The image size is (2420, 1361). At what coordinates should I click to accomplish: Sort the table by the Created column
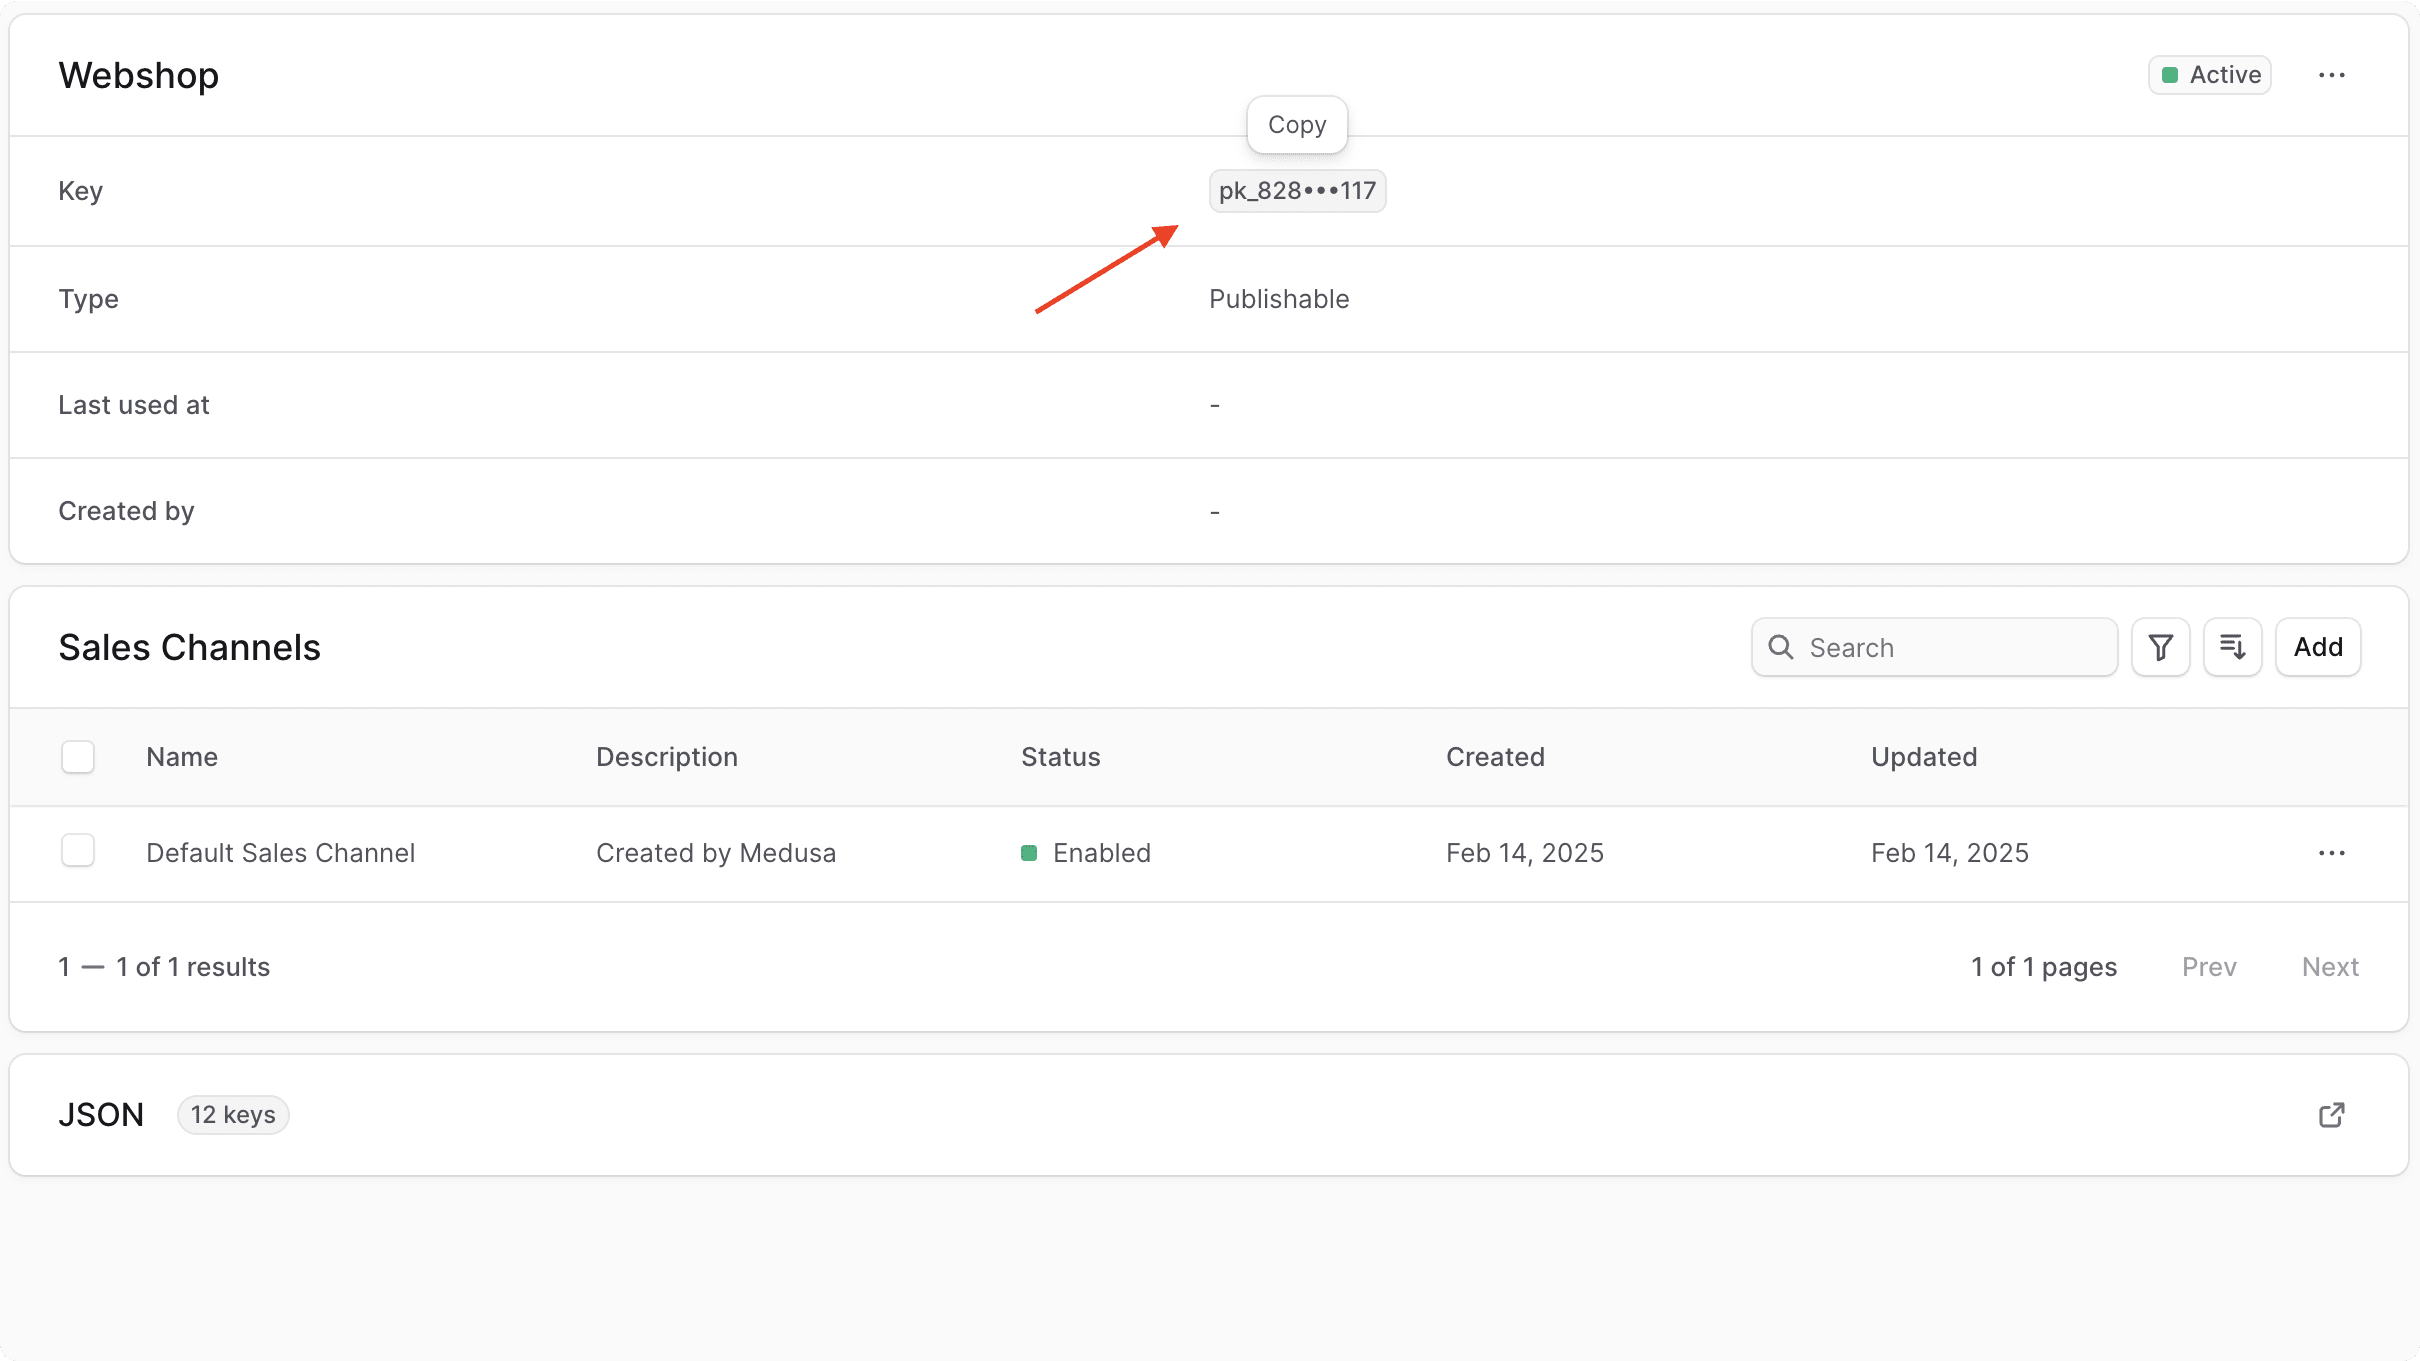[1495, 757]
